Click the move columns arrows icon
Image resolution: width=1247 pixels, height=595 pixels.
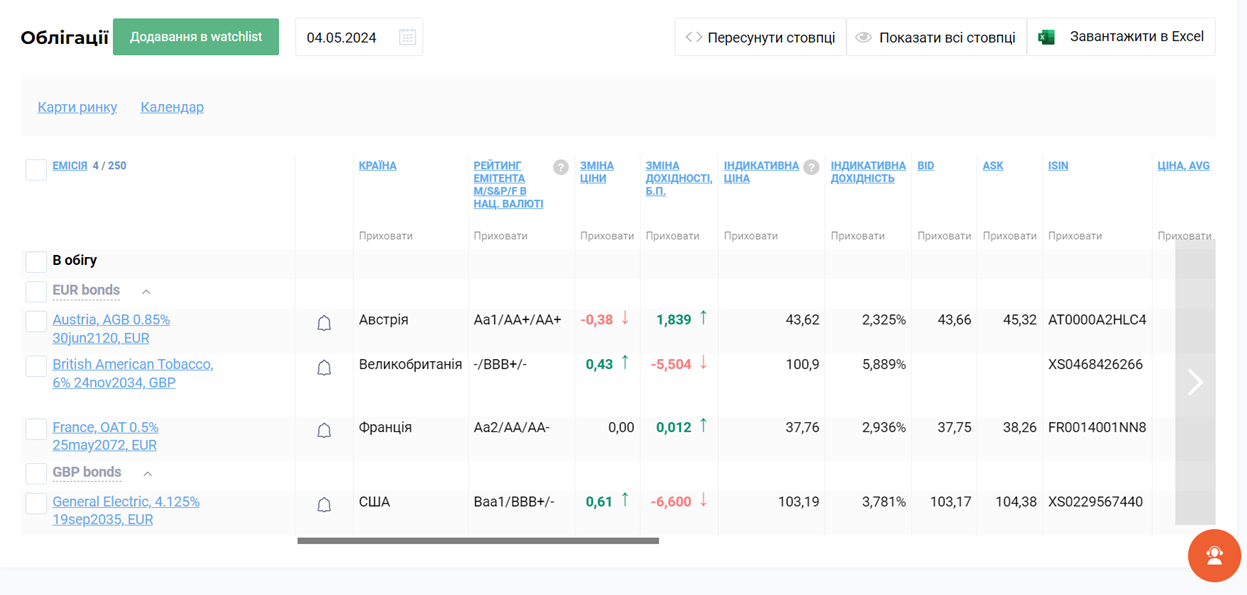[x=693, y=36]
